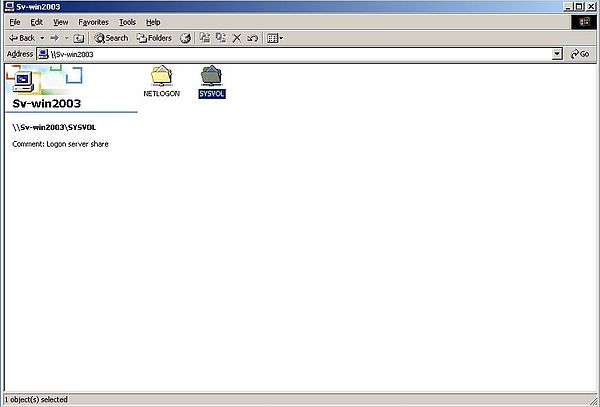The height and width of the screenshot is (407, 600).
Task: Open the File menu
Action: 15,22
